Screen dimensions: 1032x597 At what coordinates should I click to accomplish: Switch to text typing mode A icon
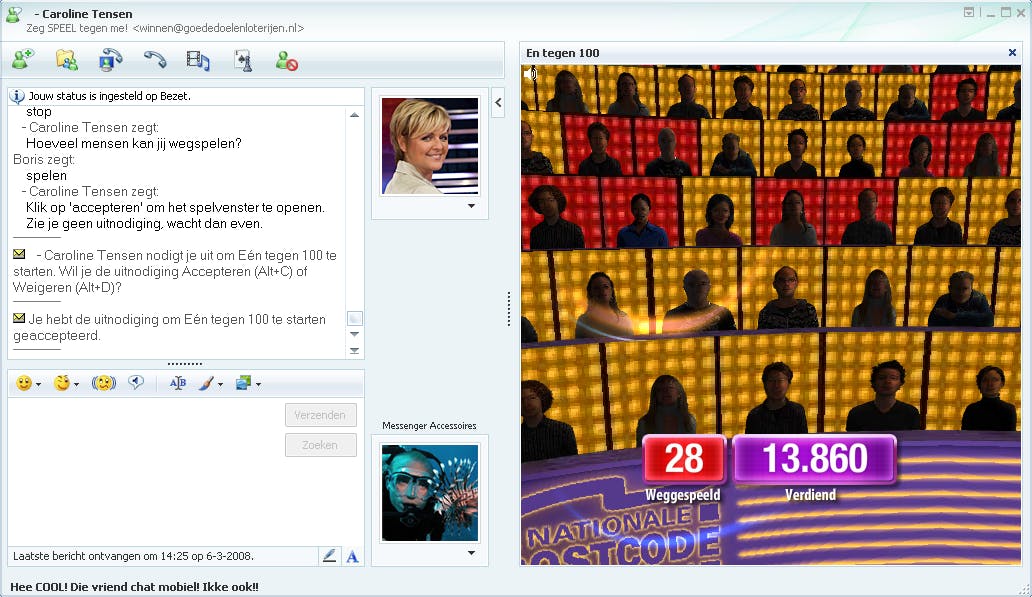(x=353, y=557)
